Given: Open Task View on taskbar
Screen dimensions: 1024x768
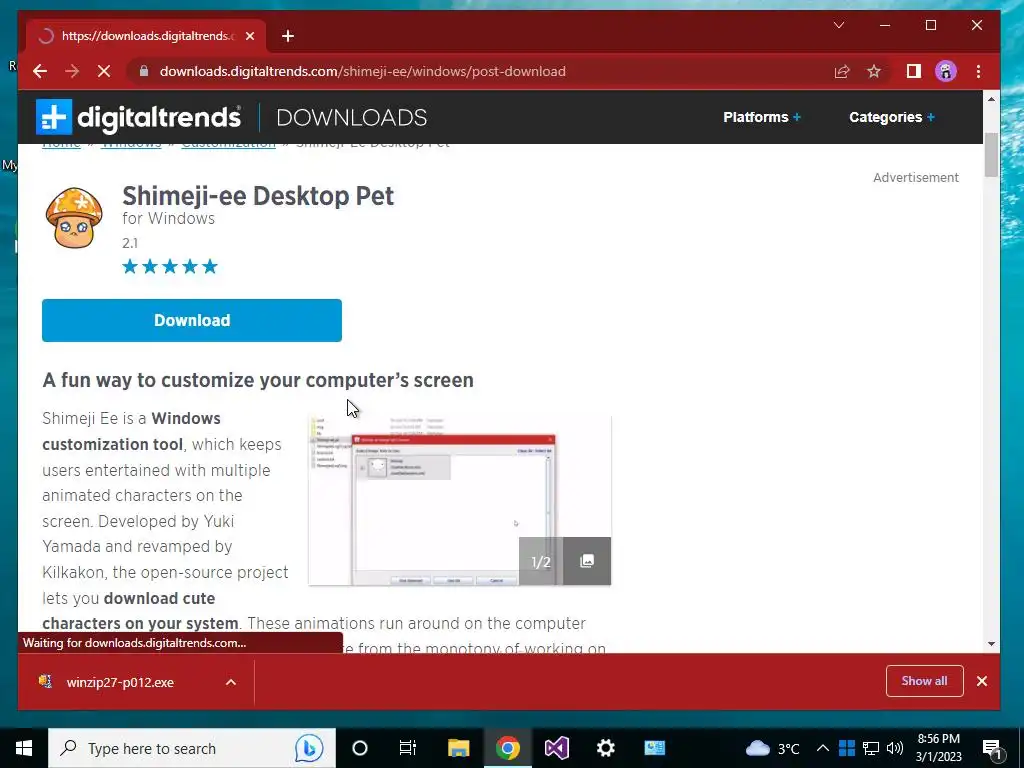Looking at the screenshot, I should click(408, 748).
